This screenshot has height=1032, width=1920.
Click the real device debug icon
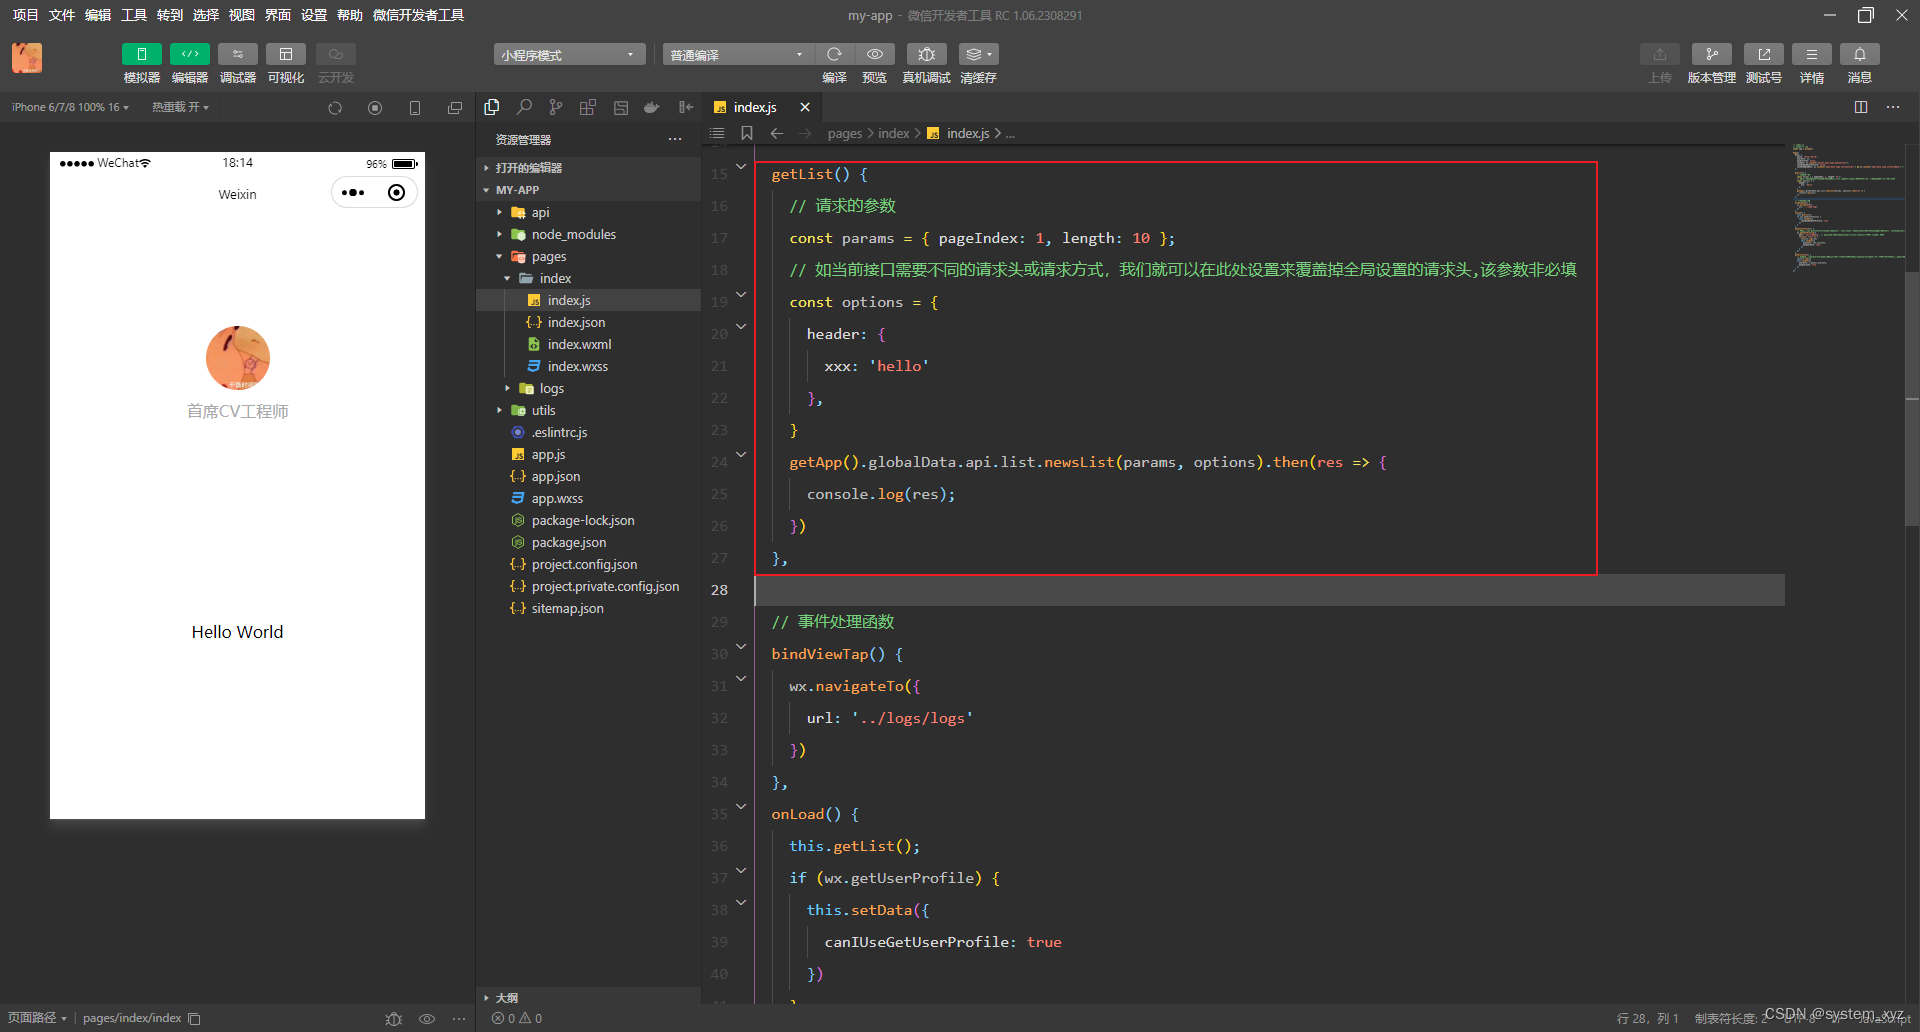point(927,54)
